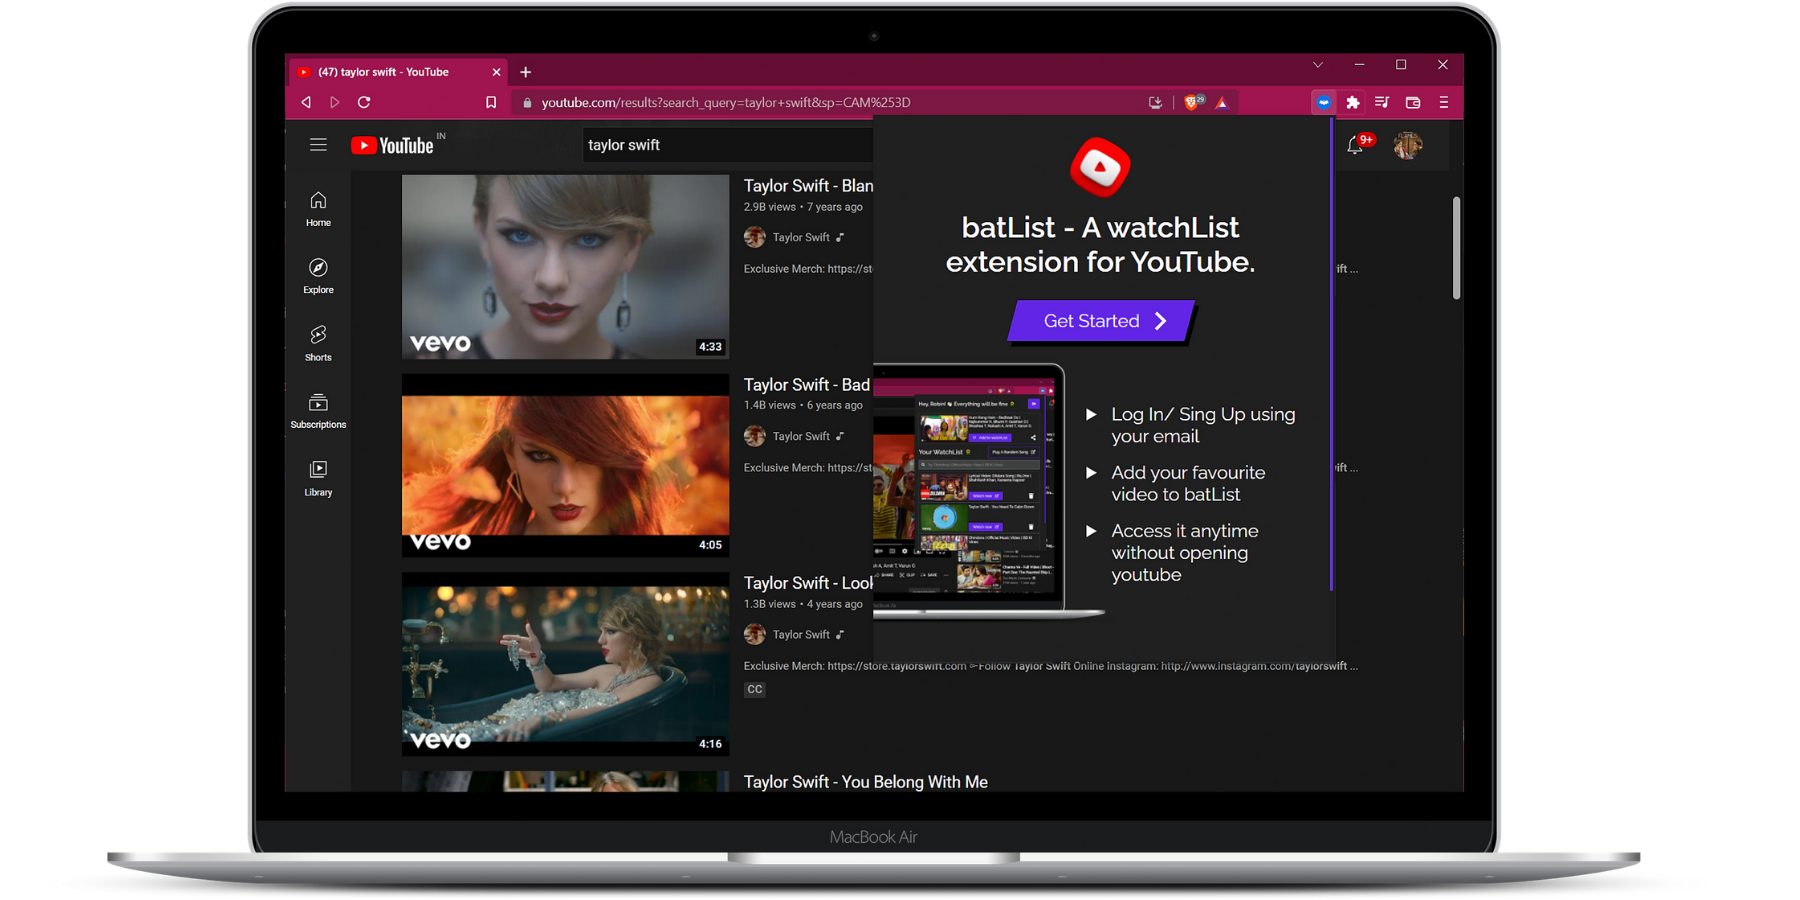Click the '1.4B views • 6 years ago' text
Image resolution: width=1800 pixels, height=900 pixels.
click(x=803, y=405)
